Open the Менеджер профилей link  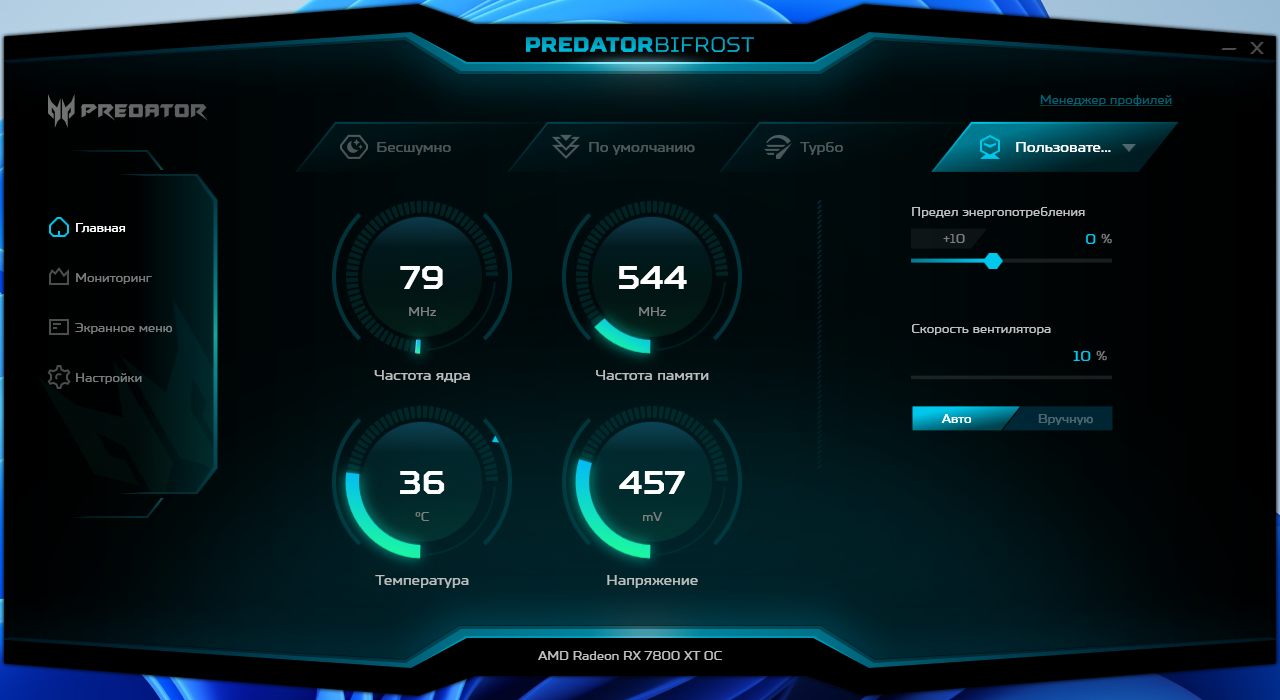pyautogui.click(x=1106, y=100)
